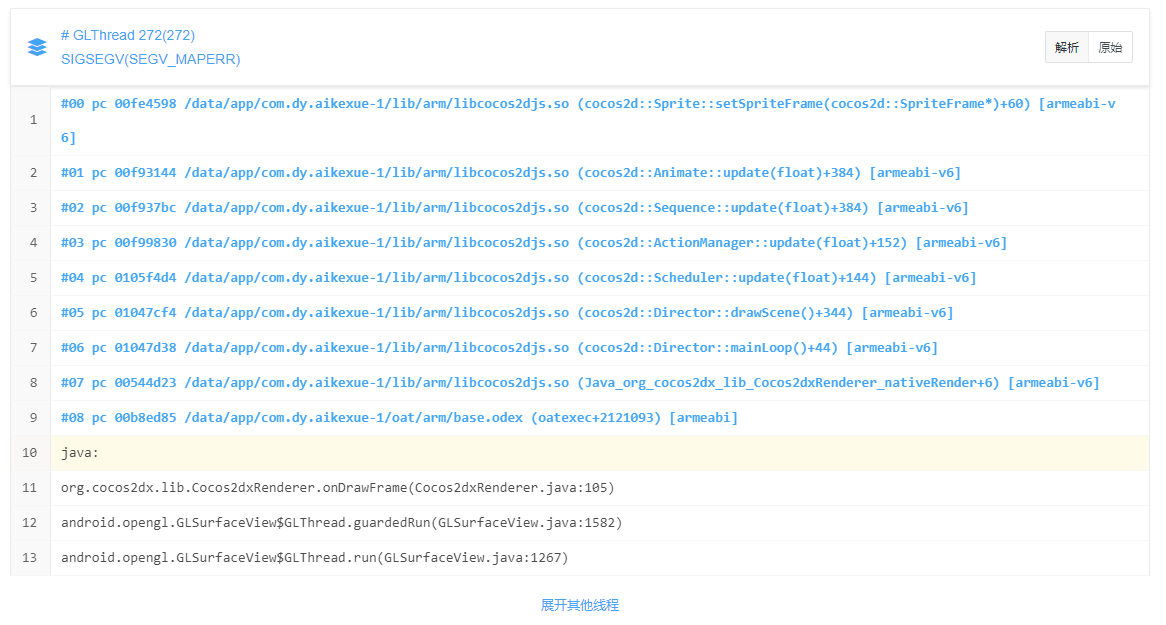
Task: Select the nativeRender stack frame #07
Action: pyautogui.click(x=580, y=383)
